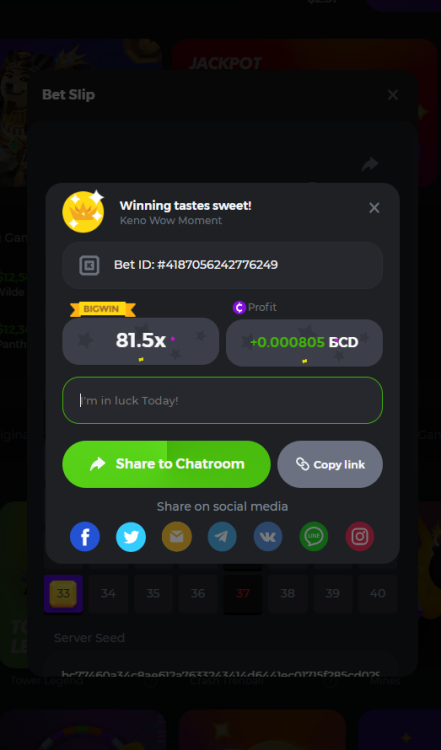Click the share arrow in Bet Slip
The image size is (441, 750).
(370, 165)
